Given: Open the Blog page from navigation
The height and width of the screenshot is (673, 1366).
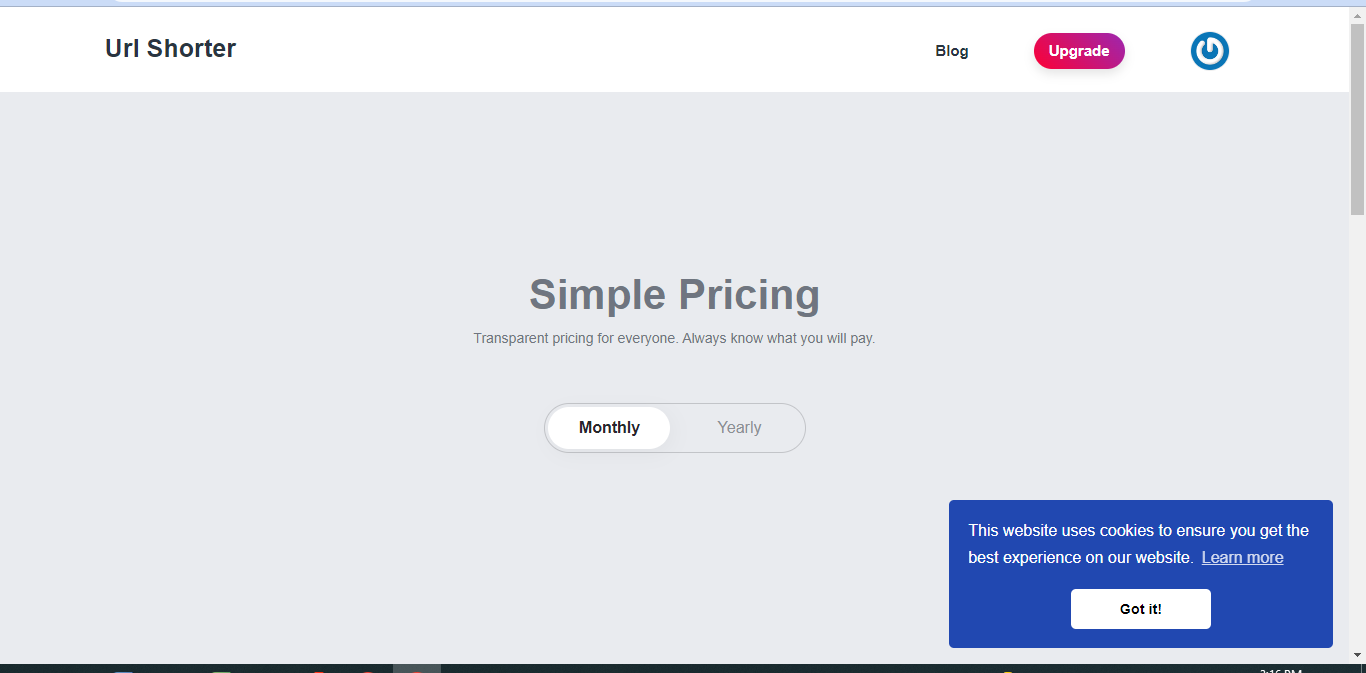Looking at the screenshot, I should (951, 51).
